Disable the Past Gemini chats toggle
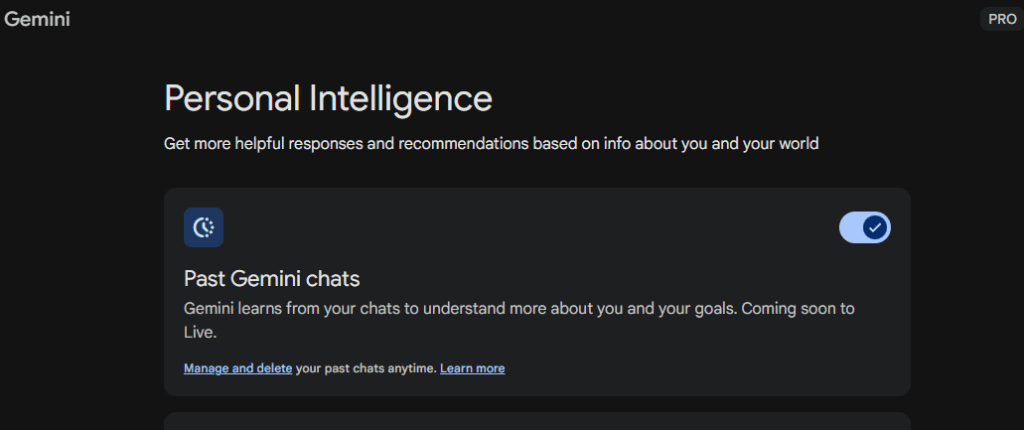 tap(865, 228)
